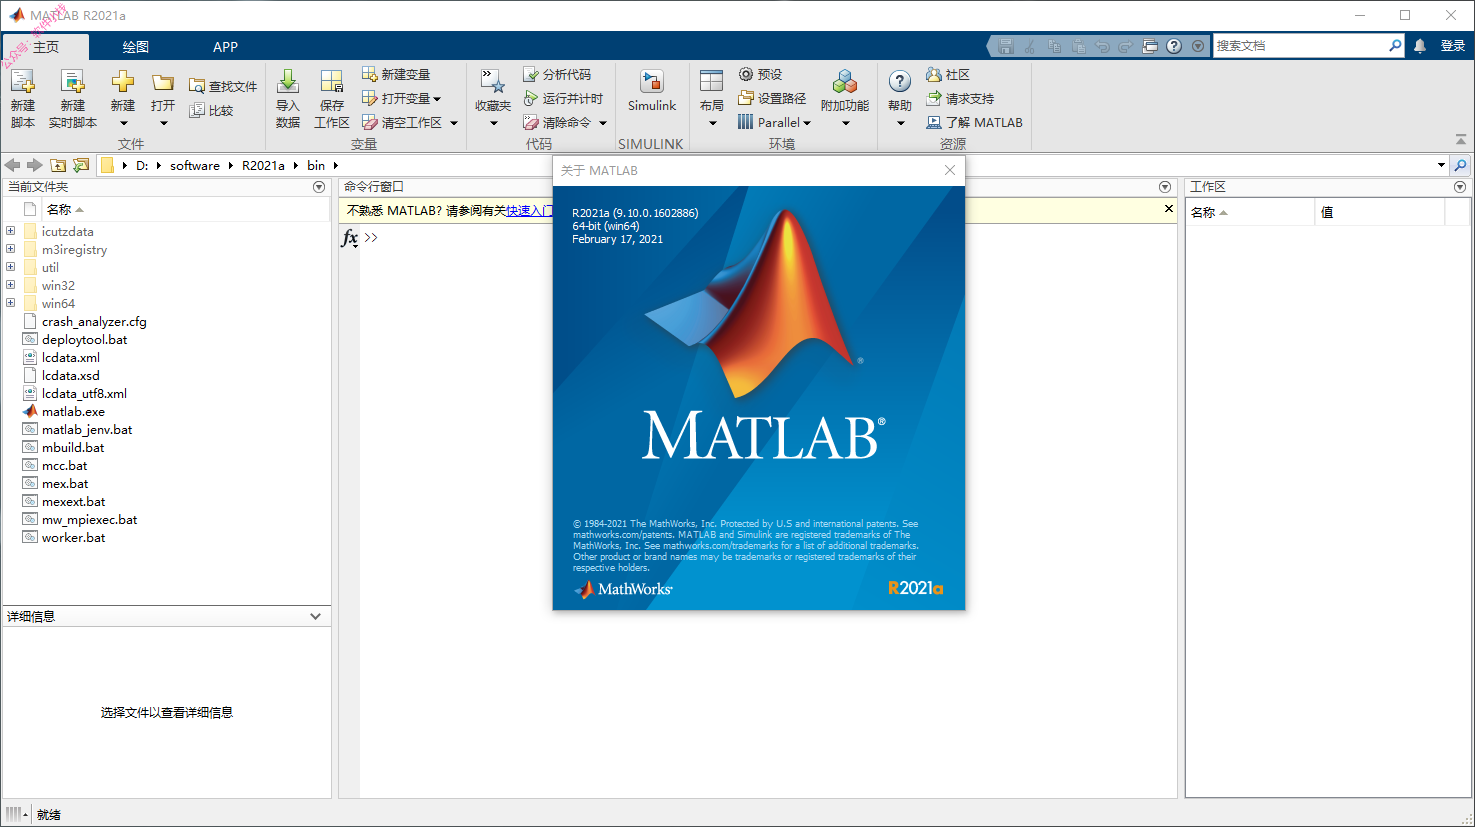Select the crash_analyzer.cfg file
This screenshot has width=1475, height=827.
[94, 321]
